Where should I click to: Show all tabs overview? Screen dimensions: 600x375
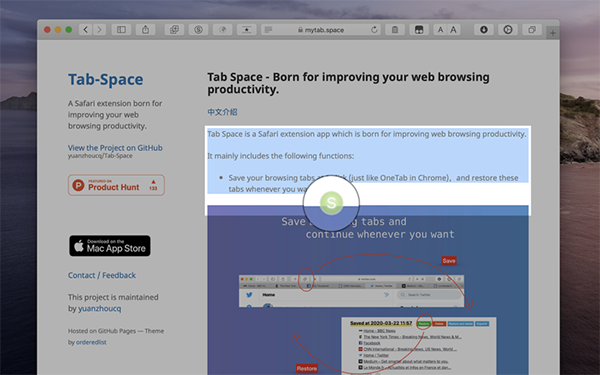pos(532,29)
